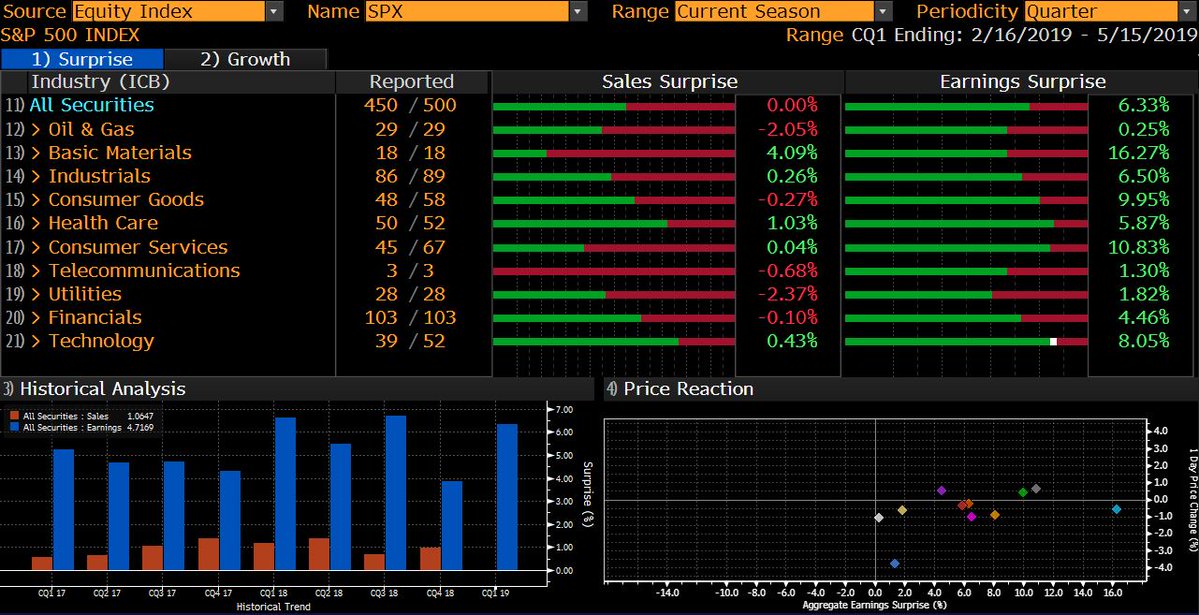The width and height of the screenshot is (1199, 615).
Task: Expand the Technology row chevron
Action: [x=36, y=341]
